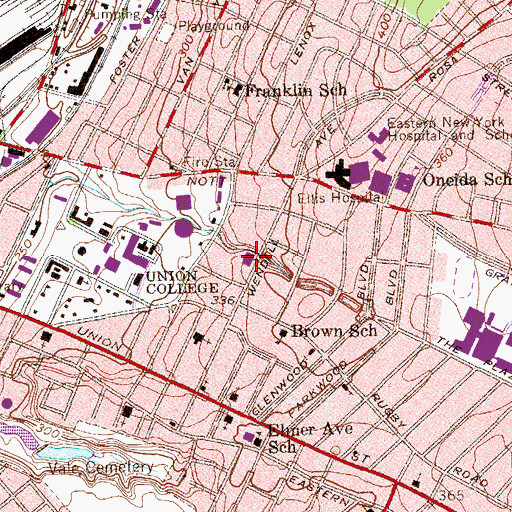Click the 360 contour label

(x=444, y=157)
